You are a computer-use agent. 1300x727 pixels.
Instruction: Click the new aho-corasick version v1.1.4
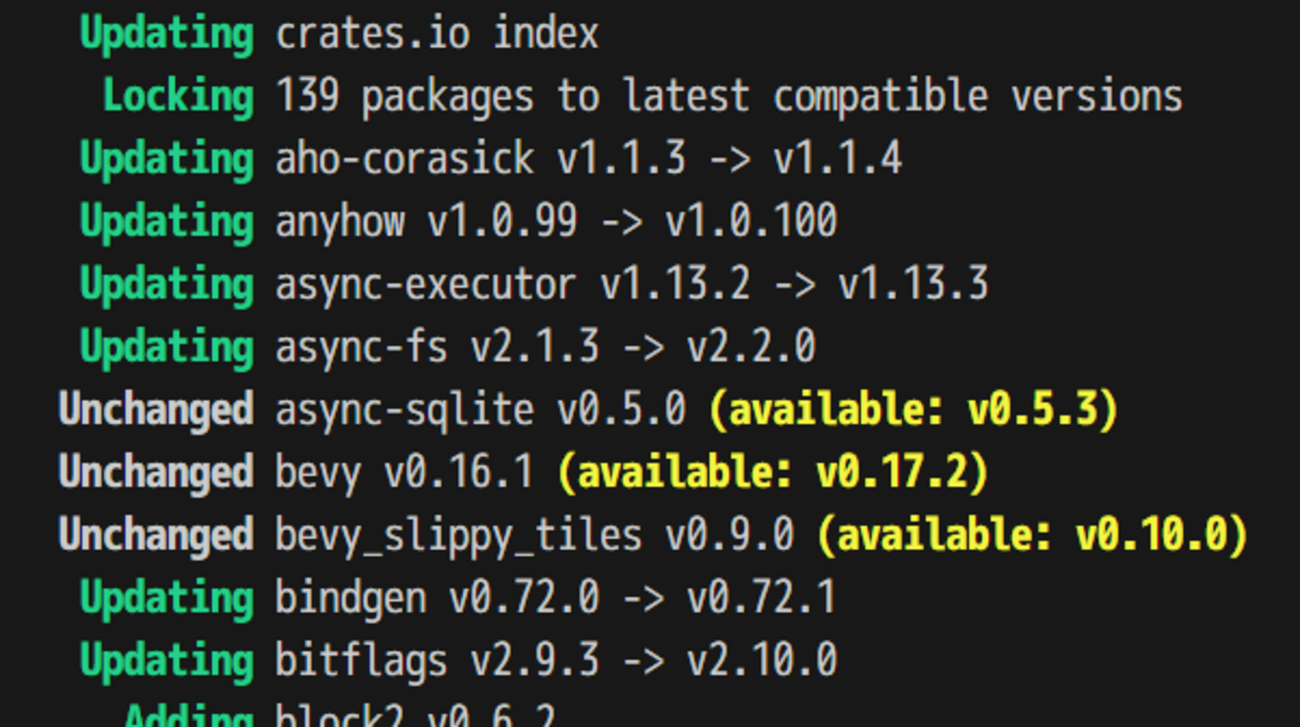[838, 160]
